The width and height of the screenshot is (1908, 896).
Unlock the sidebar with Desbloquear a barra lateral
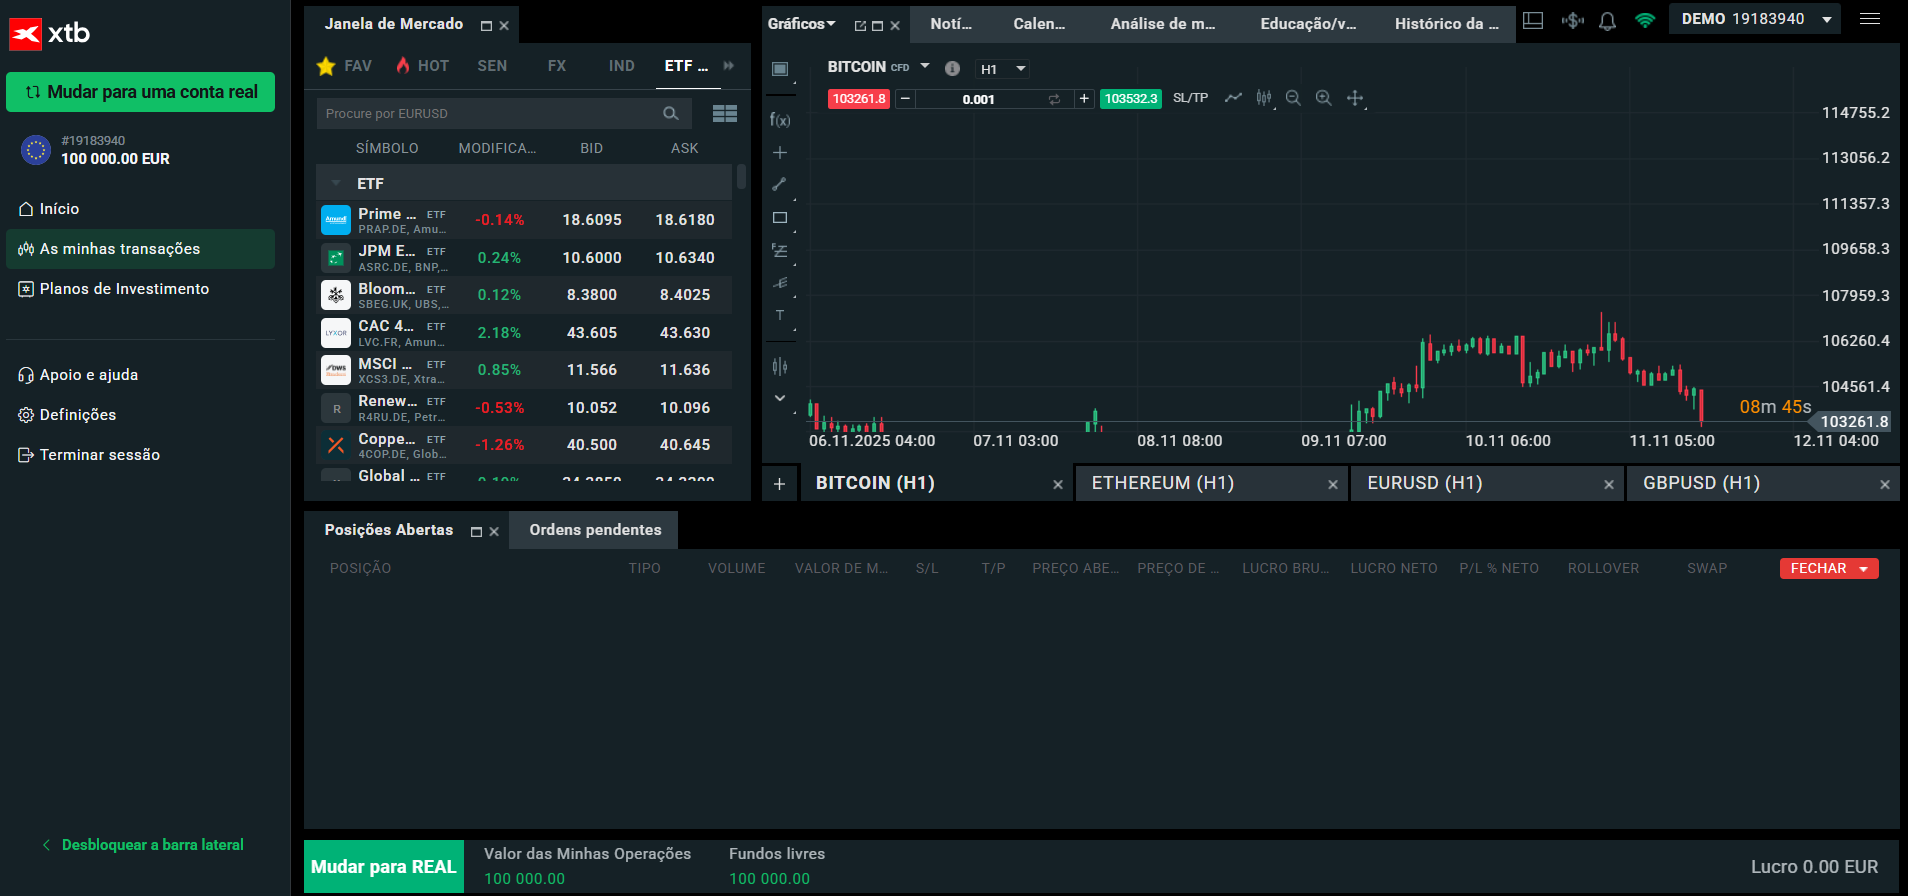(144, 845)
